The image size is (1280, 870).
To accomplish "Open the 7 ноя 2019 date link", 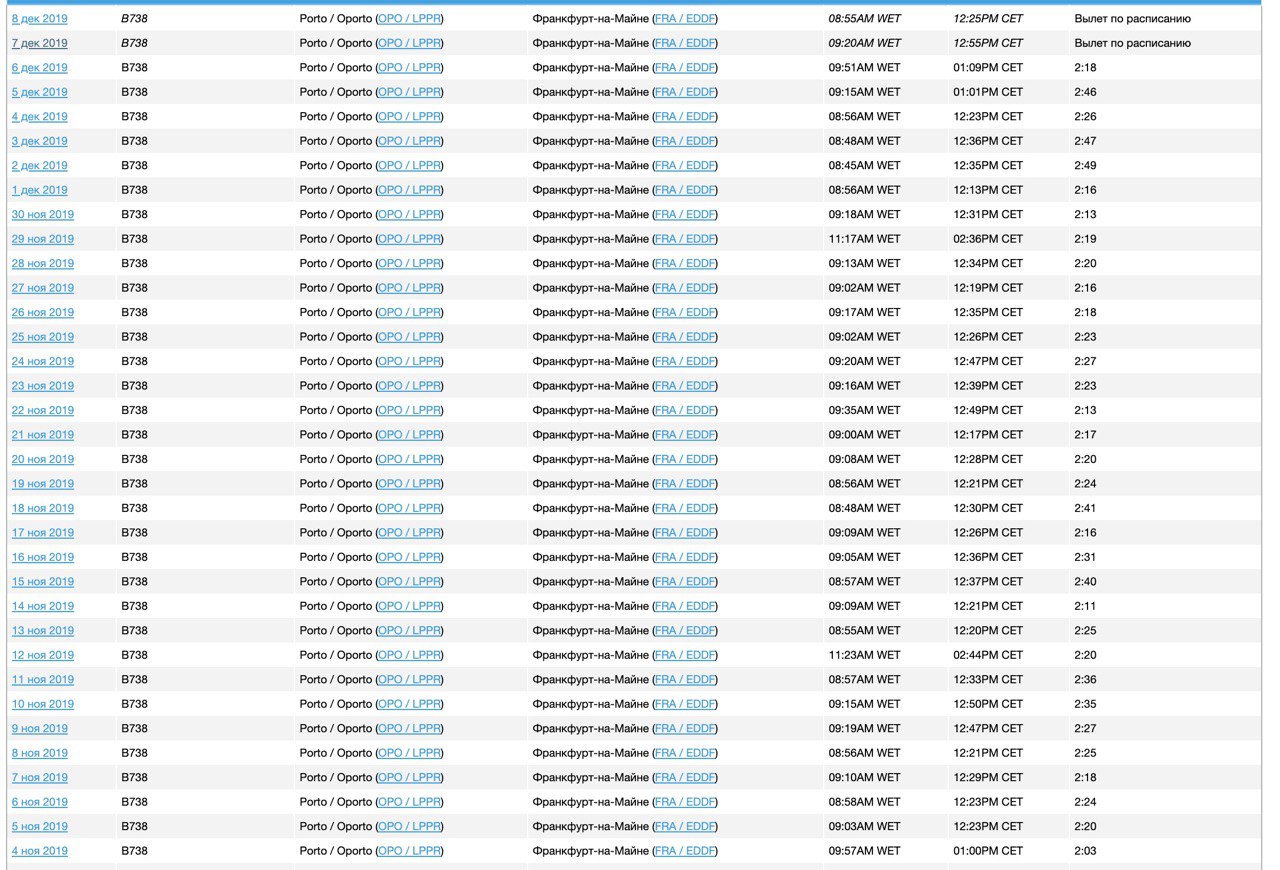I will (x=40, y=778).
